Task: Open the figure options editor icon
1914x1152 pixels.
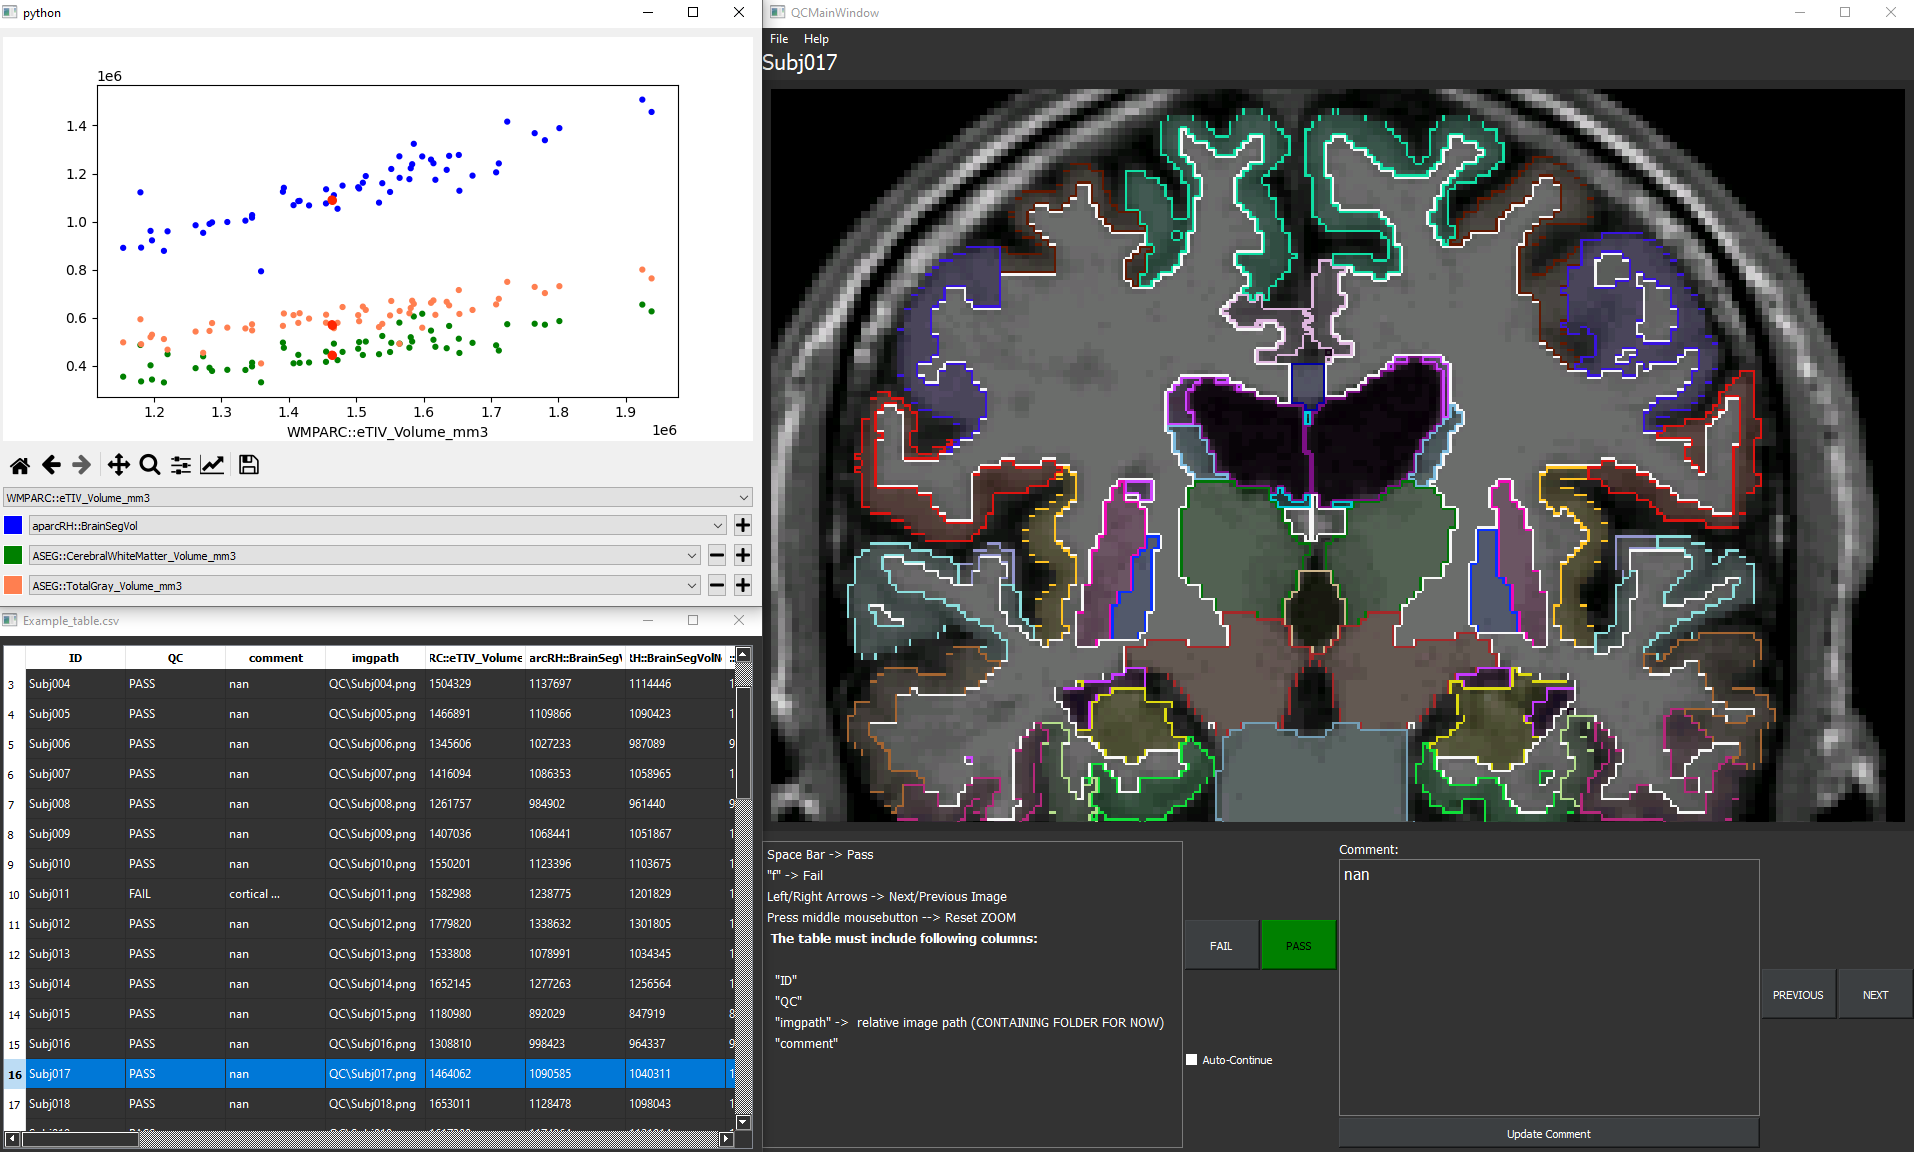Action: (212, 464)
